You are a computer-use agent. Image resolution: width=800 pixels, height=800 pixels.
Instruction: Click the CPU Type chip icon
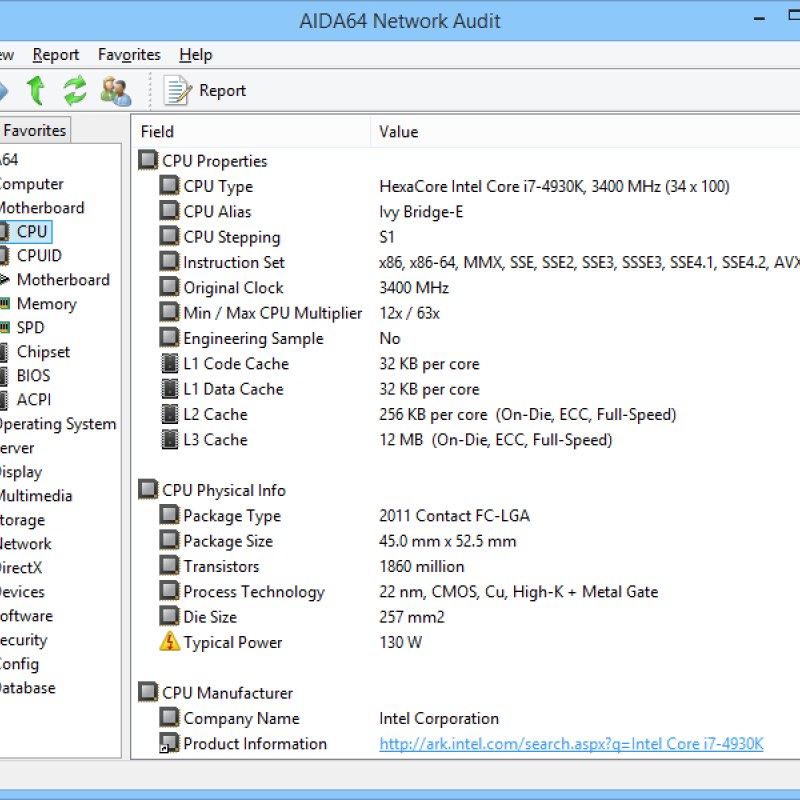click(x=170, y=186)
